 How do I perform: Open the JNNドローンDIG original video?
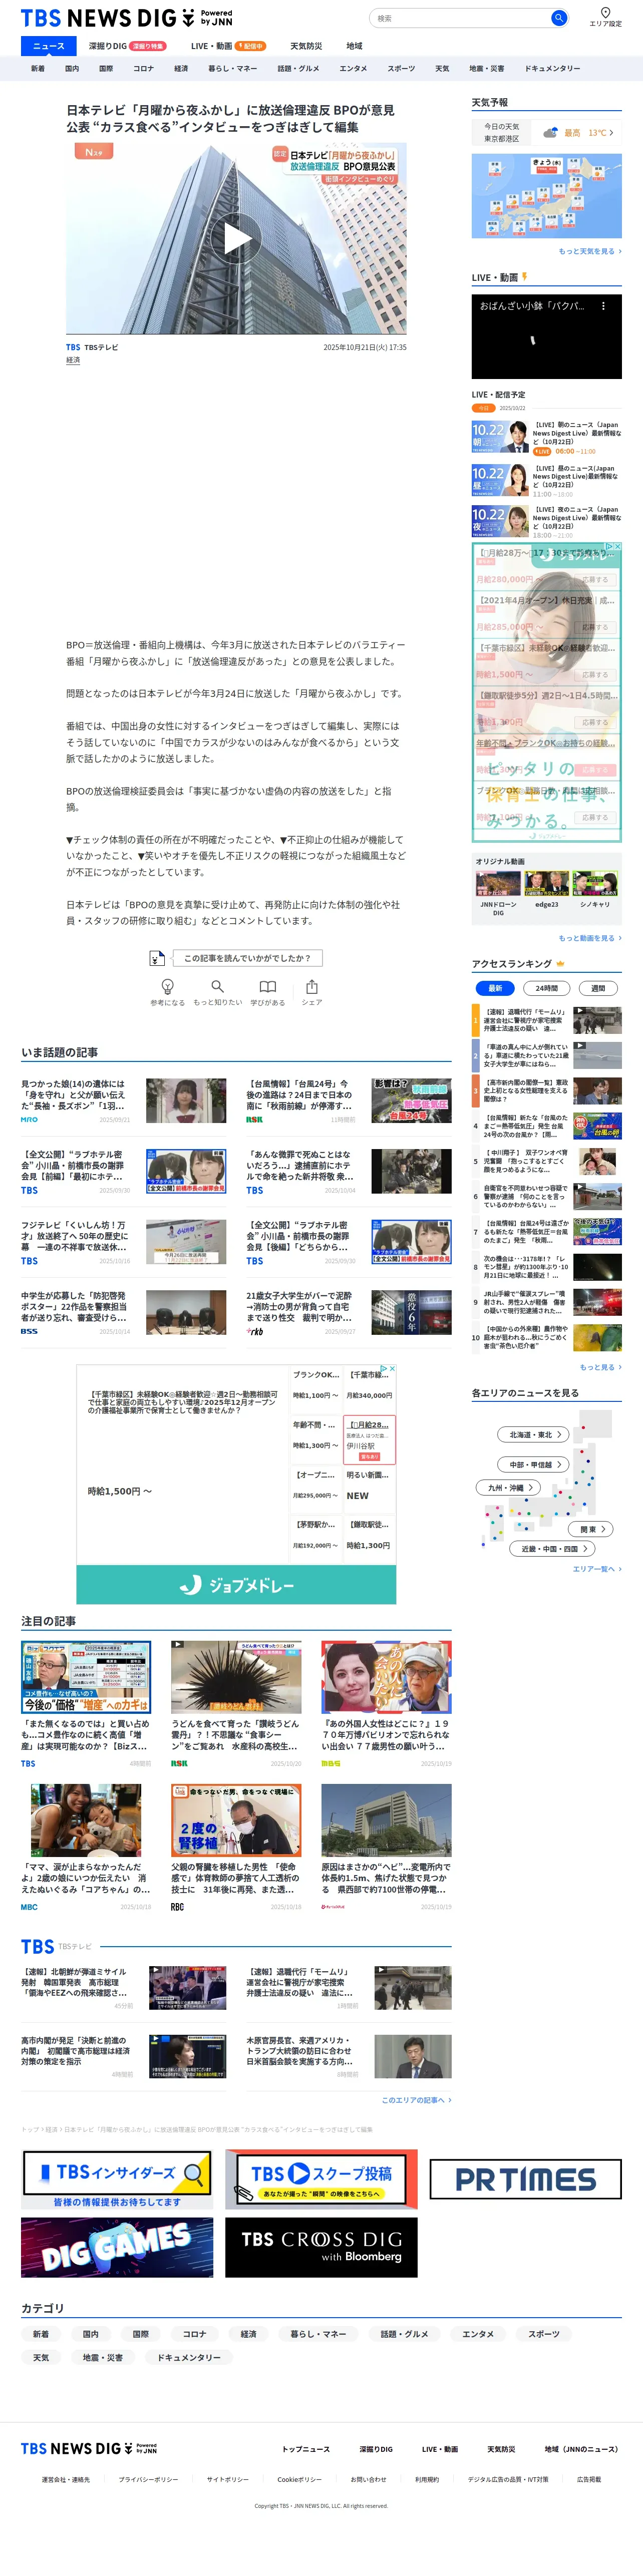tap(498, 894)
